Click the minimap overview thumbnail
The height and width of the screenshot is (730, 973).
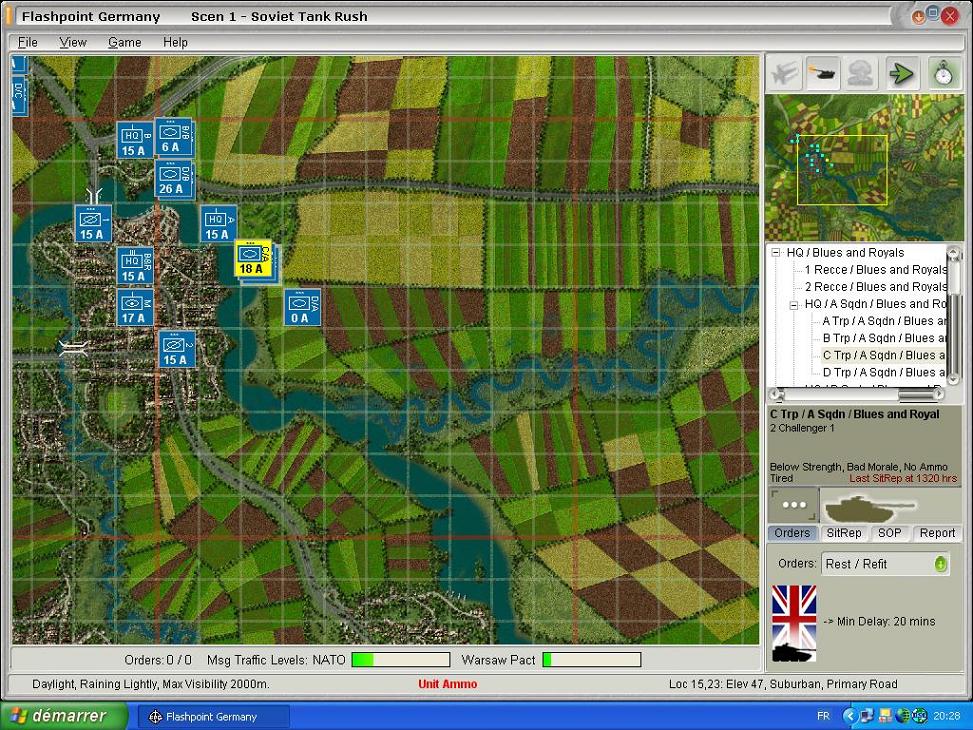(863, 168)
